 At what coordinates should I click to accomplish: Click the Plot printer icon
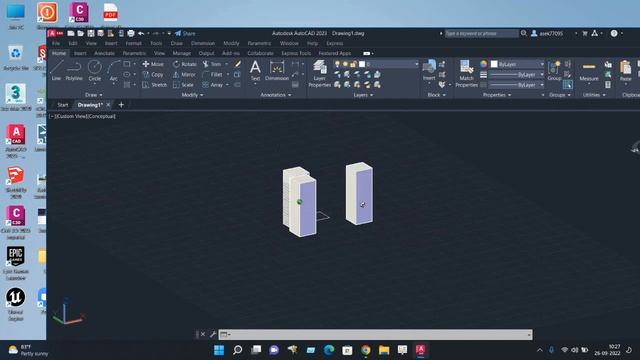[x=131, y=33]
